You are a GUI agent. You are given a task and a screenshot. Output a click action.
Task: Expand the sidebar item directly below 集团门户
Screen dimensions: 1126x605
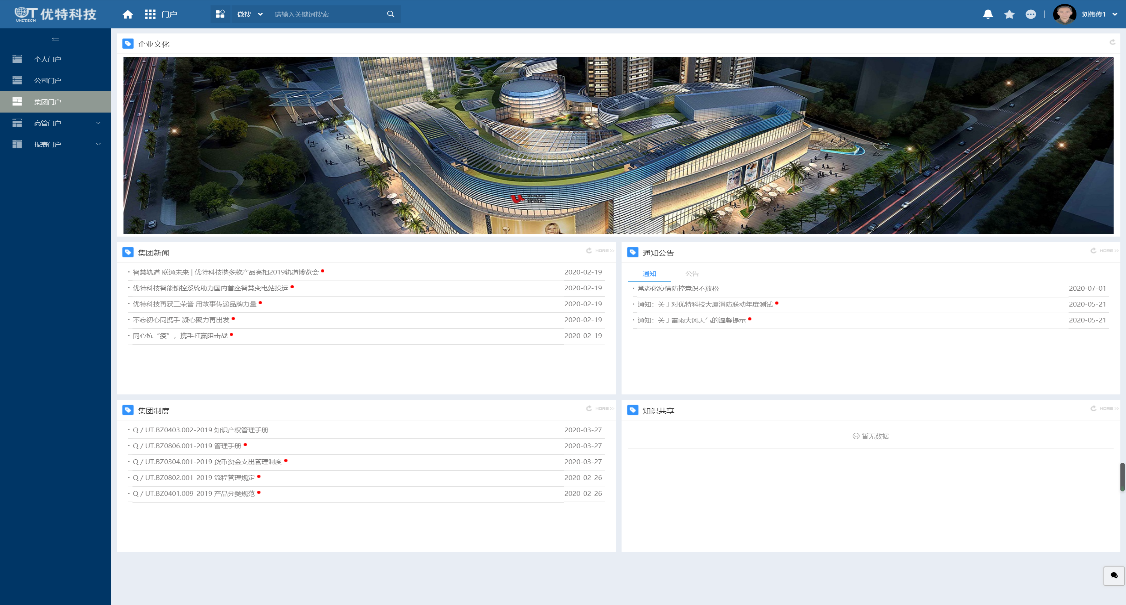(x=55, y=124)
